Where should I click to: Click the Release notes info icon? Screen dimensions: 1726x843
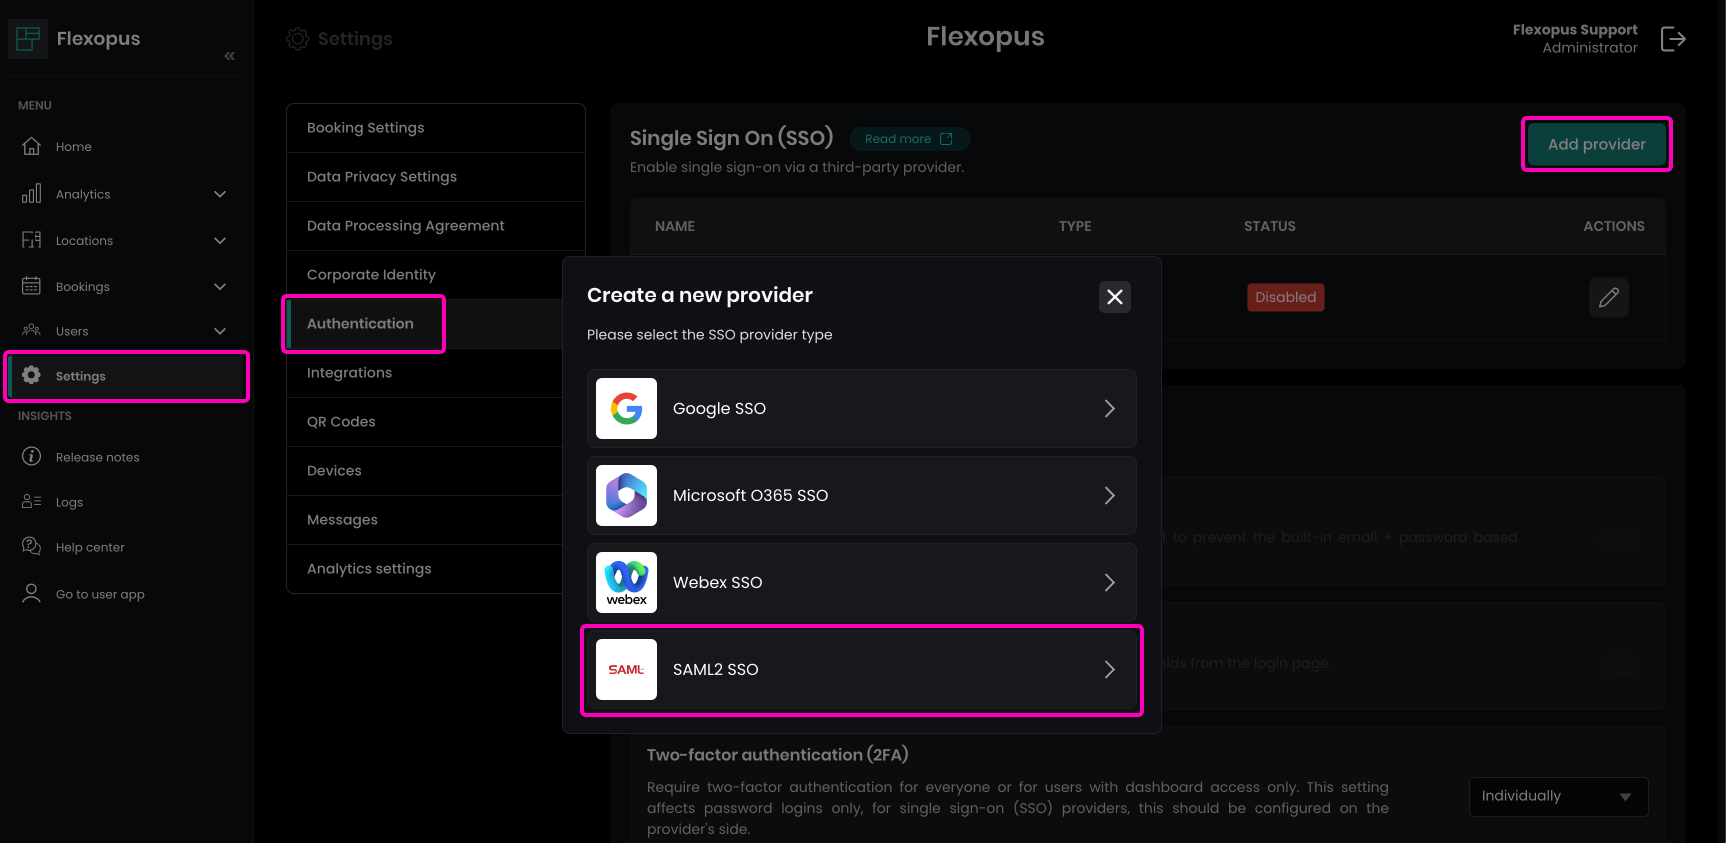(31, 457)
